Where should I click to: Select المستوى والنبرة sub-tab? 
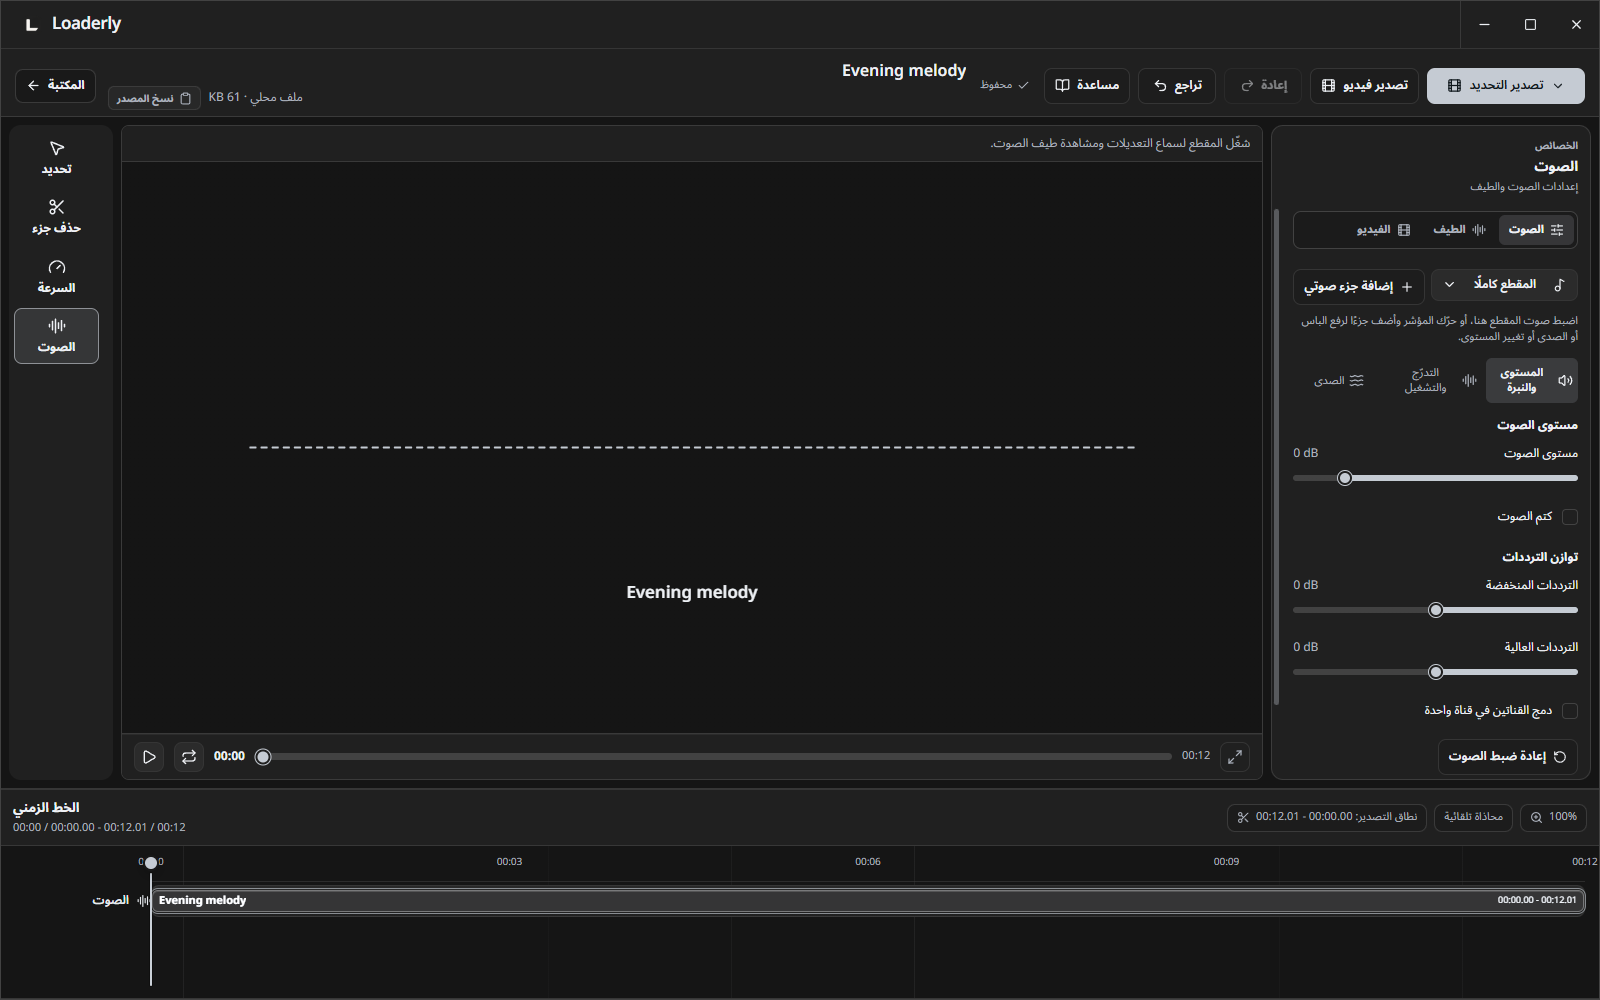point(1531,380)
